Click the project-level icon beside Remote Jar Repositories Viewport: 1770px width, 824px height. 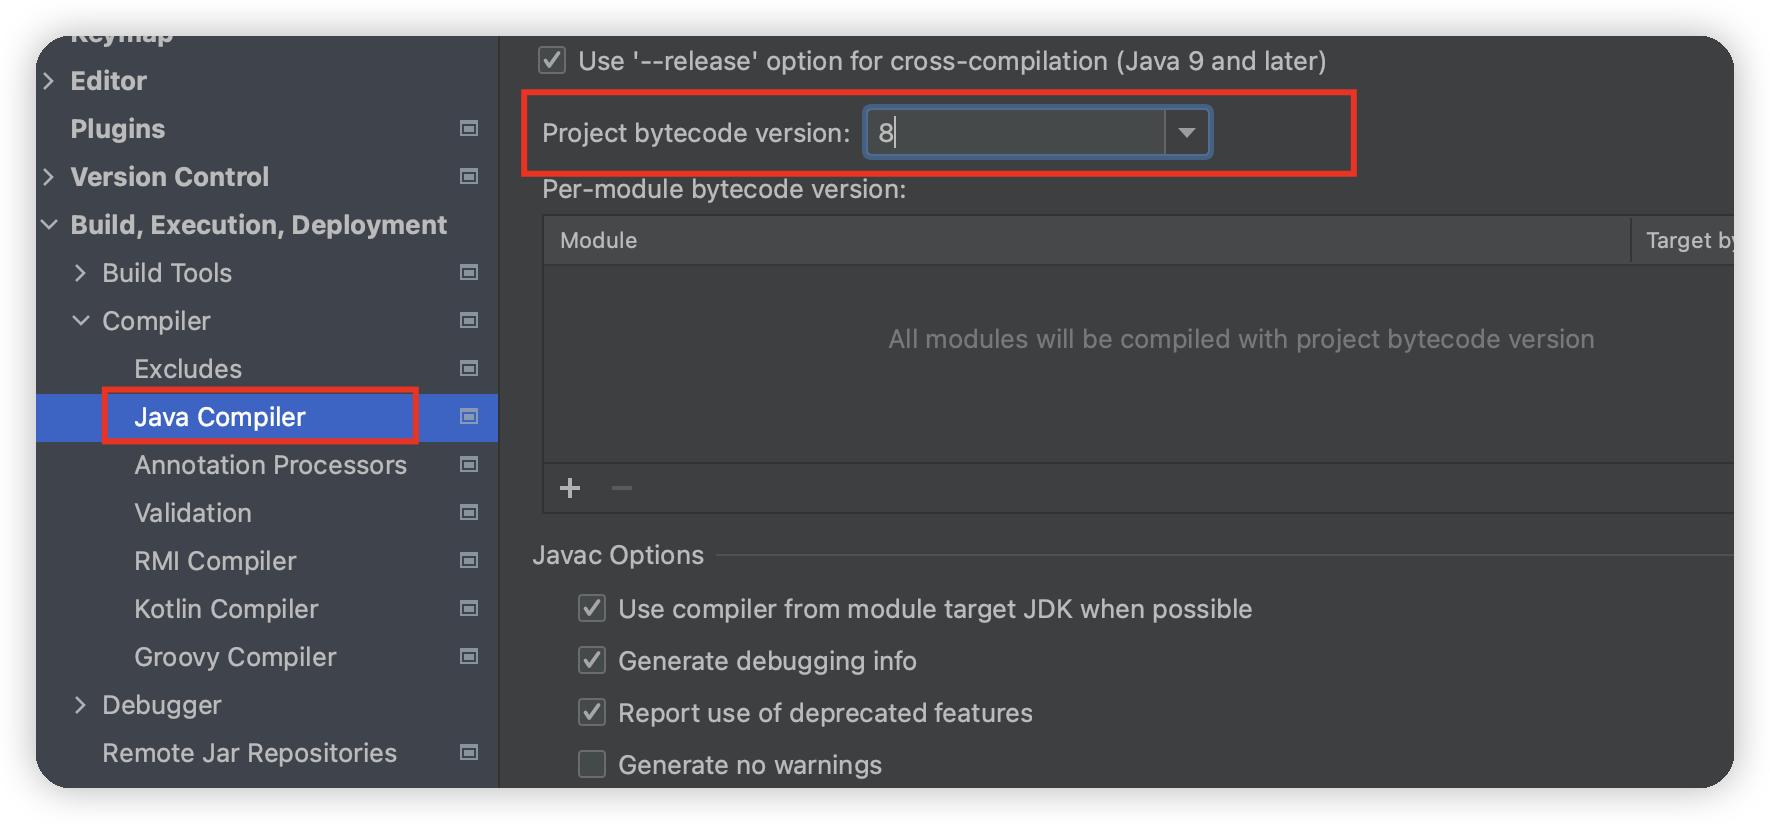coord(468,752)
